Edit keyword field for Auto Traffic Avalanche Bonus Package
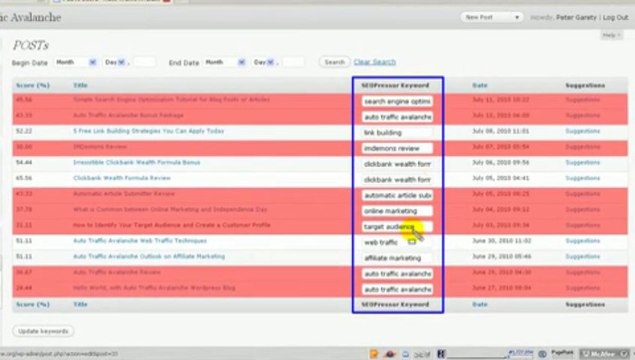Image resolution: width=635 pixels, height=360 pixels. tap(397, 117)
